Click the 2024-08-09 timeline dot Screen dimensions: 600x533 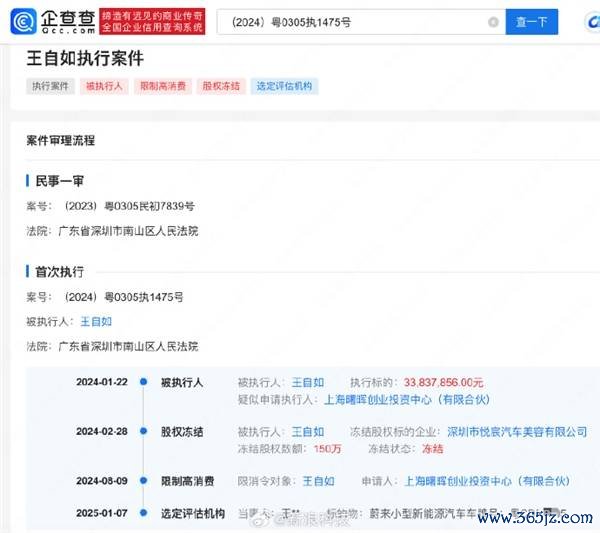(x=143, y=480)
